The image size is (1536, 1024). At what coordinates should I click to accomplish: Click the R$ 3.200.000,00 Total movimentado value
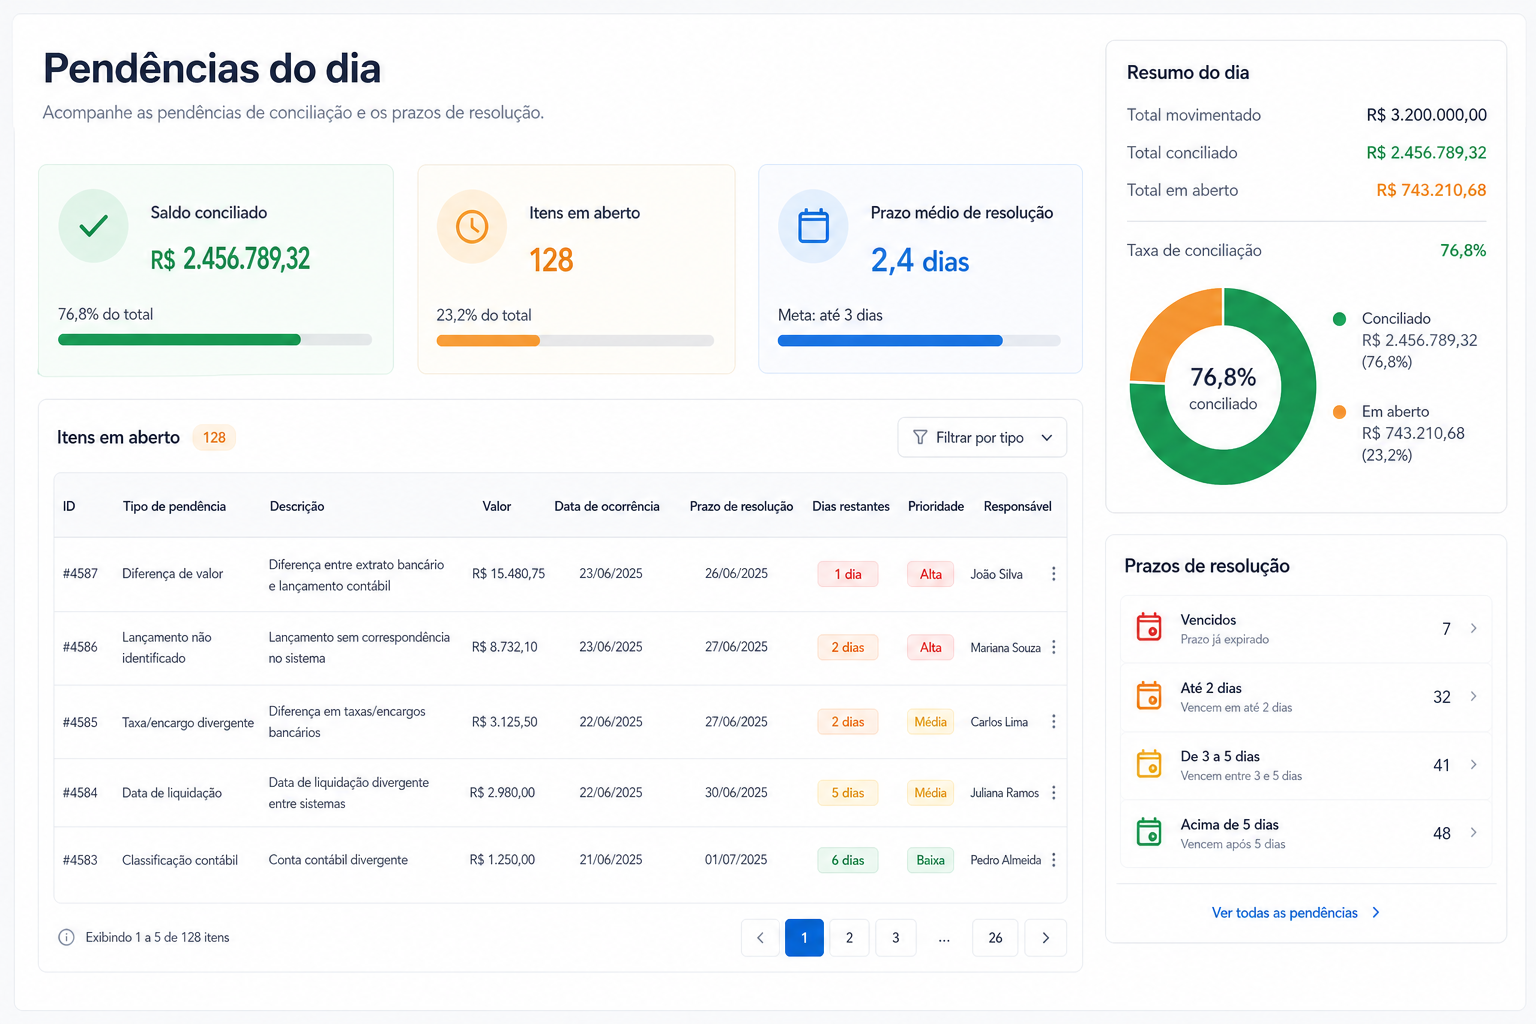pyautogui.click(x=1426, y=115)
